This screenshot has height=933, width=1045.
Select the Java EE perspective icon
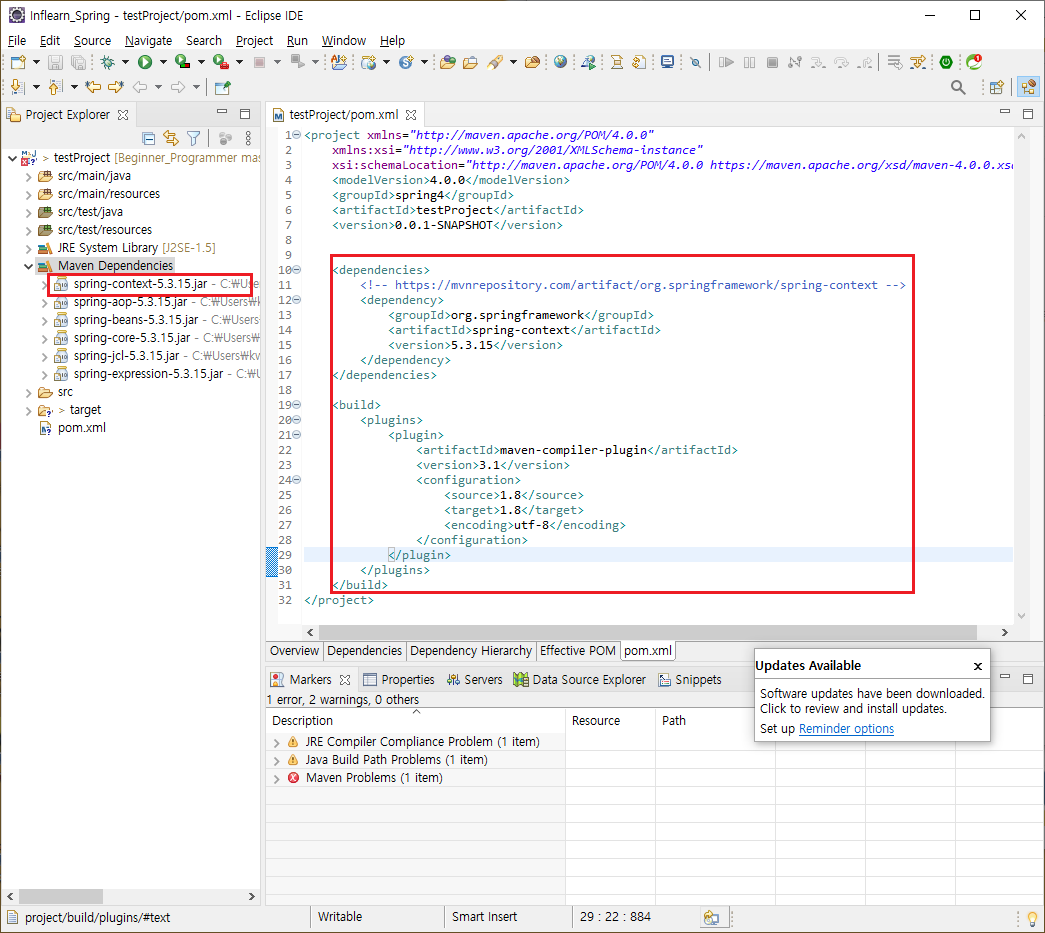coord(1028,87)
